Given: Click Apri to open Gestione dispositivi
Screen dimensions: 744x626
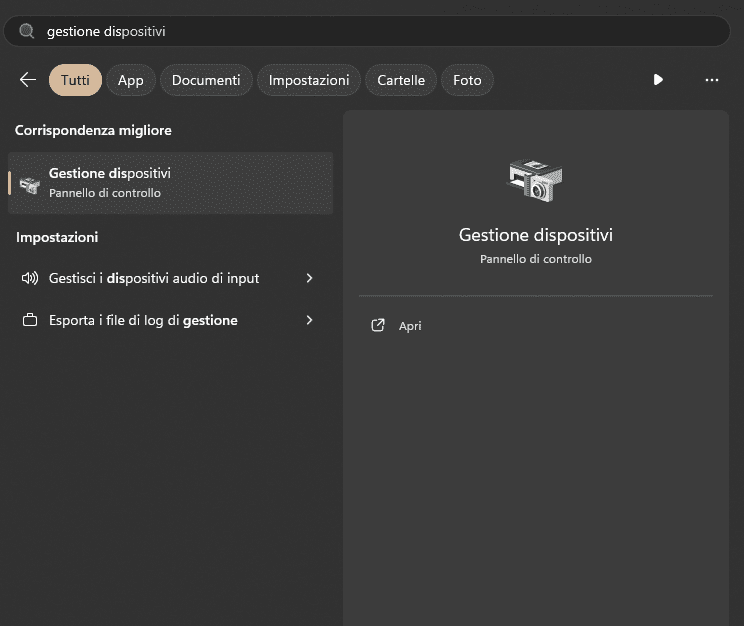Looking at the screenshot, I should pos(410,326).
